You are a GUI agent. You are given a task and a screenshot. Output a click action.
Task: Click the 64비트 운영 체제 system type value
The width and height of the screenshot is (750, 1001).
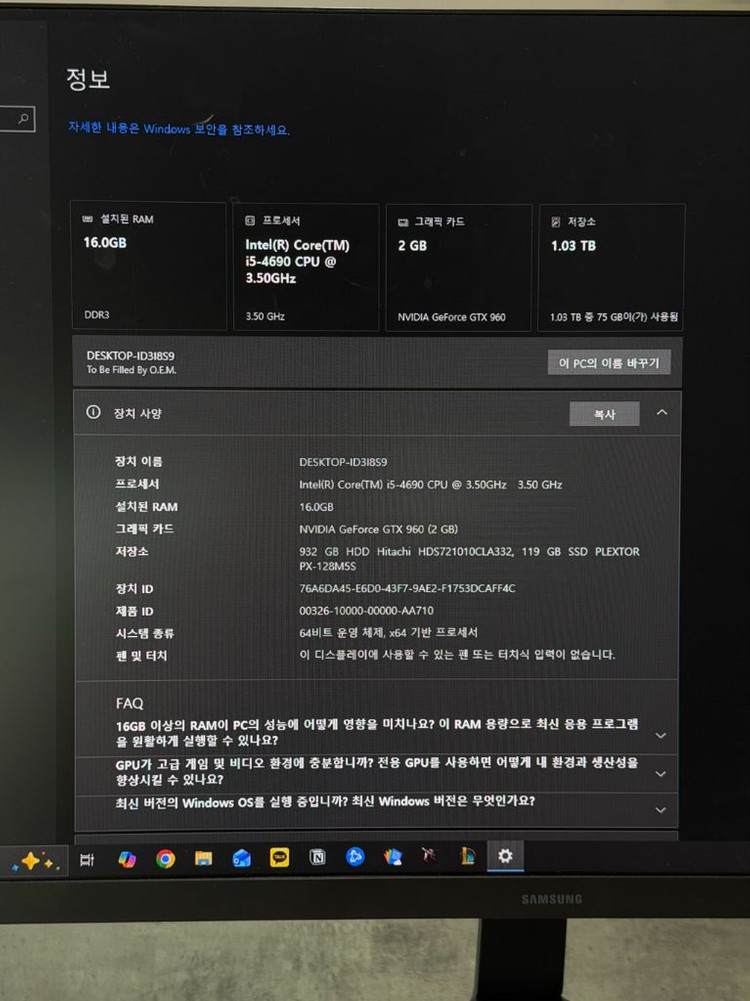(388, 633)
